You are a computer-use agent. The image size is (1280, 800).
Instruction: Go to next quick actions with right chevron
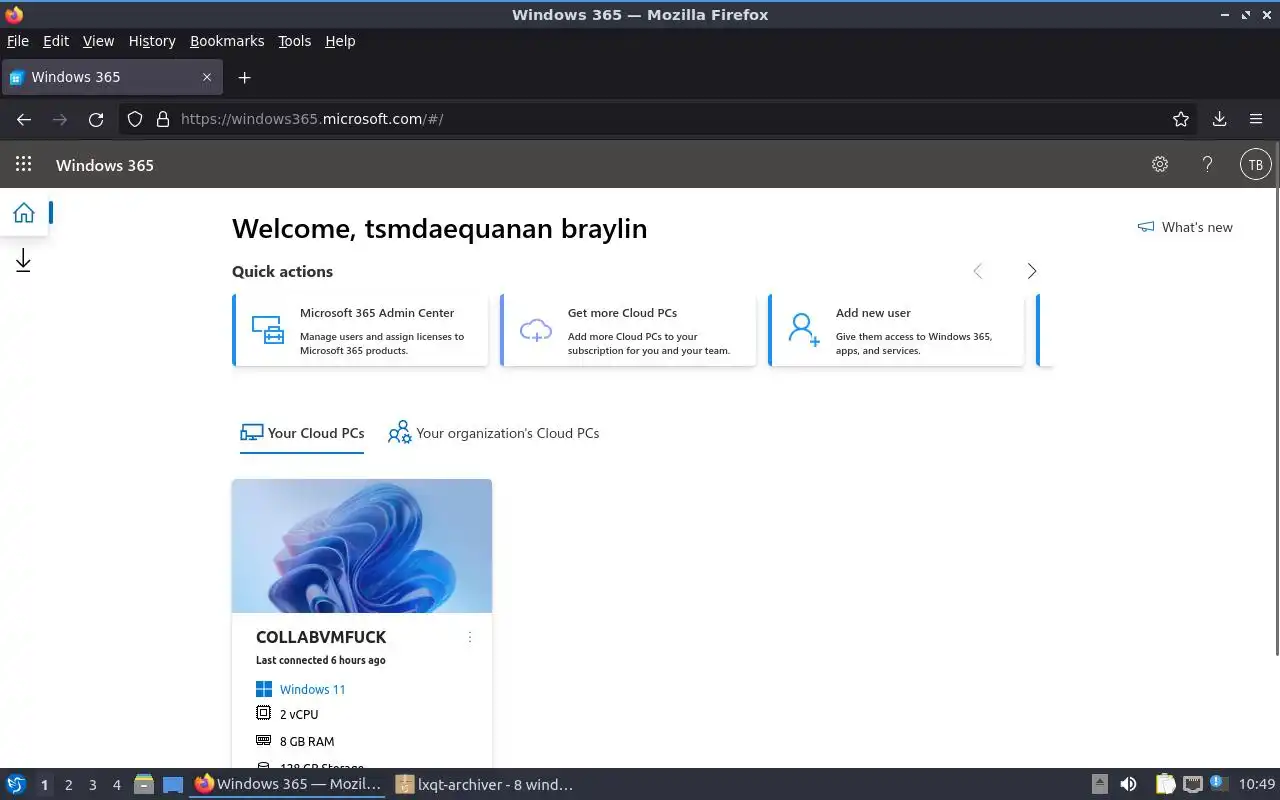pos(1032,271)
